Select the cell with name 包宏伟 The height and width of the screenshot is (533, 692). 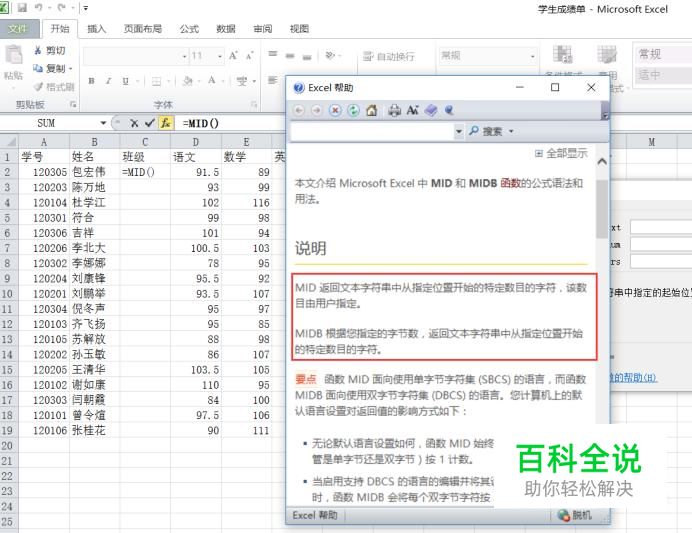pyautogui.click(x=94, y=172)
